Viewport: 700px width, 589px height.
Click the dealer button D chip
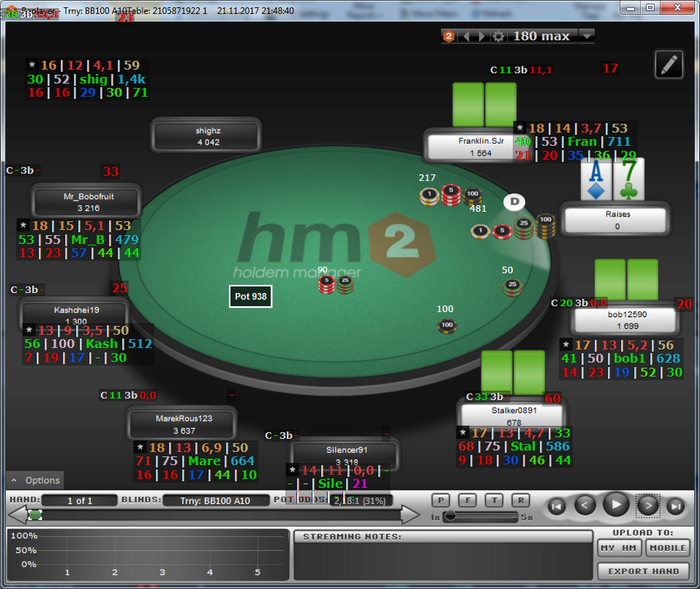[514, 202]
